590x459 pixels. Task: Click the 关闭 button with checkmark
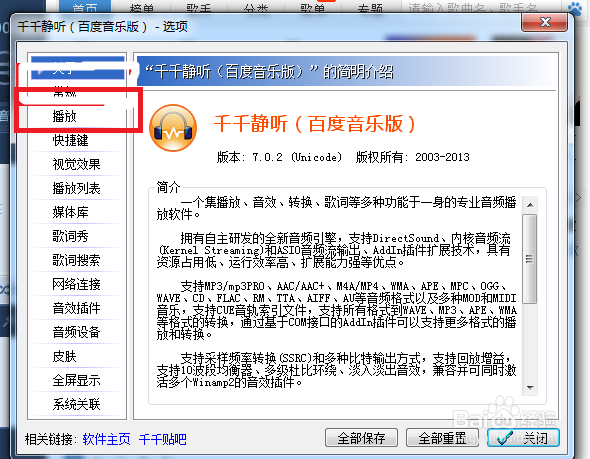[x=523, y=438]
